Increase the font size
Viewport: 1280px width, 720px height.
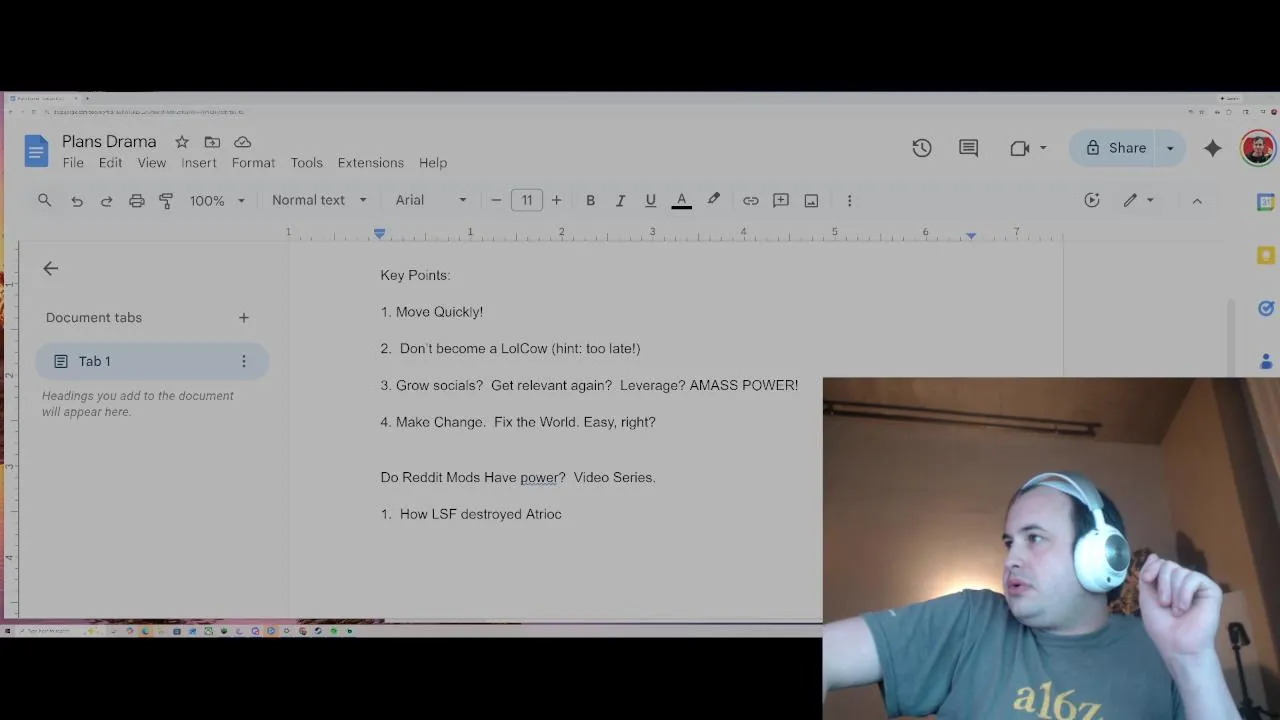(557, 200)
